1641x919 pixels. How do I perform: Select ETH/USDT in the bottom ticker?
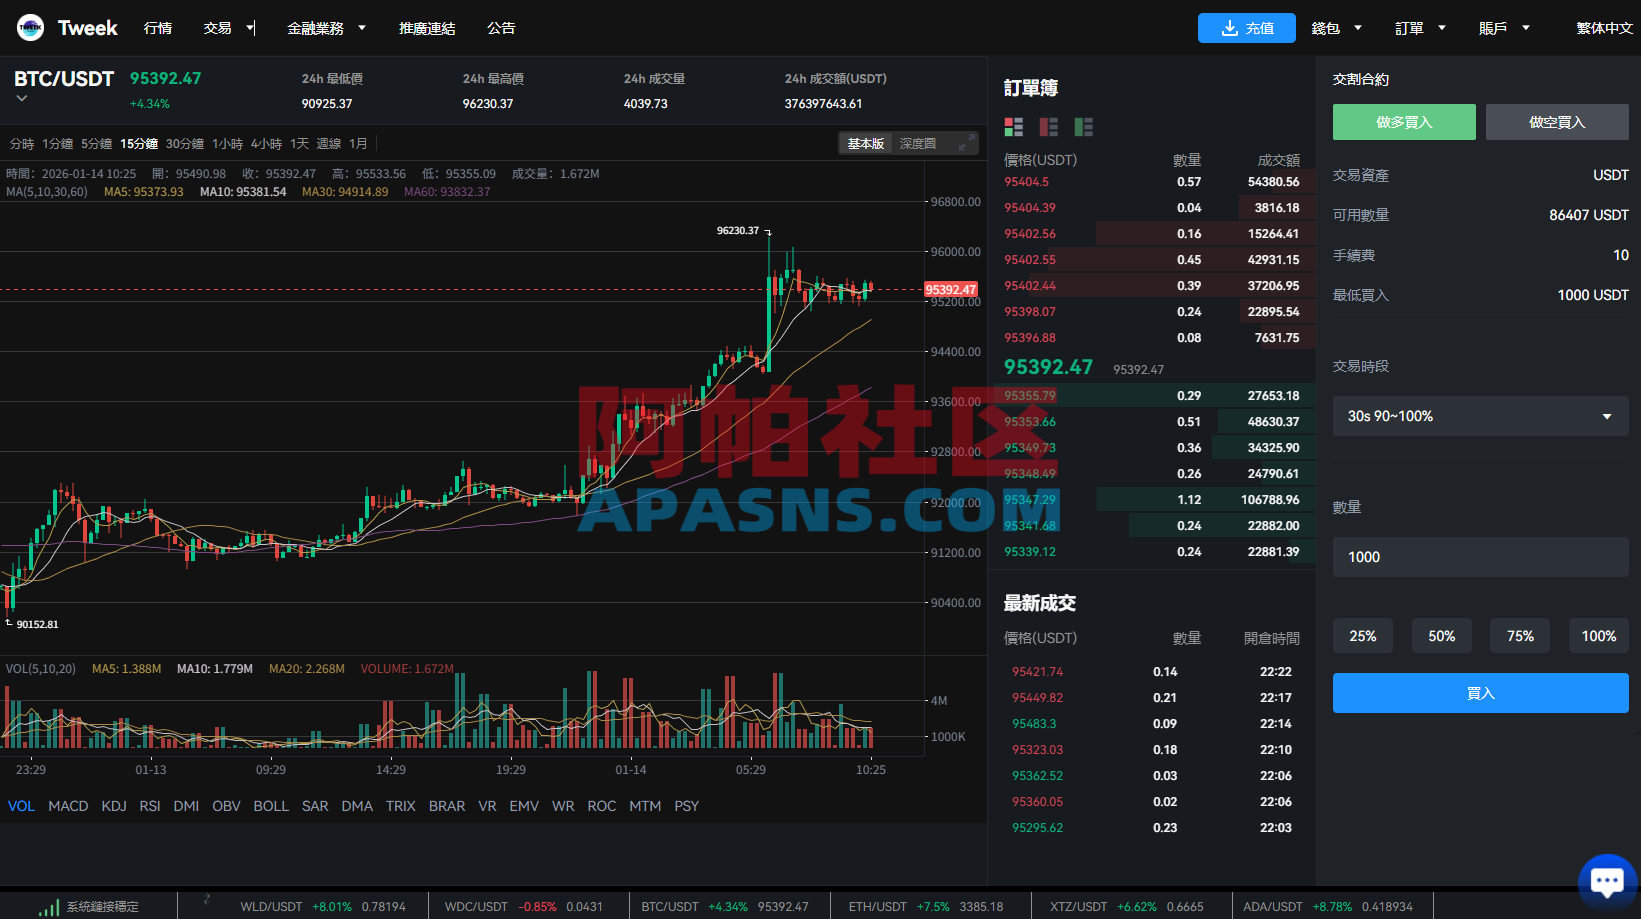click(926, 907)
